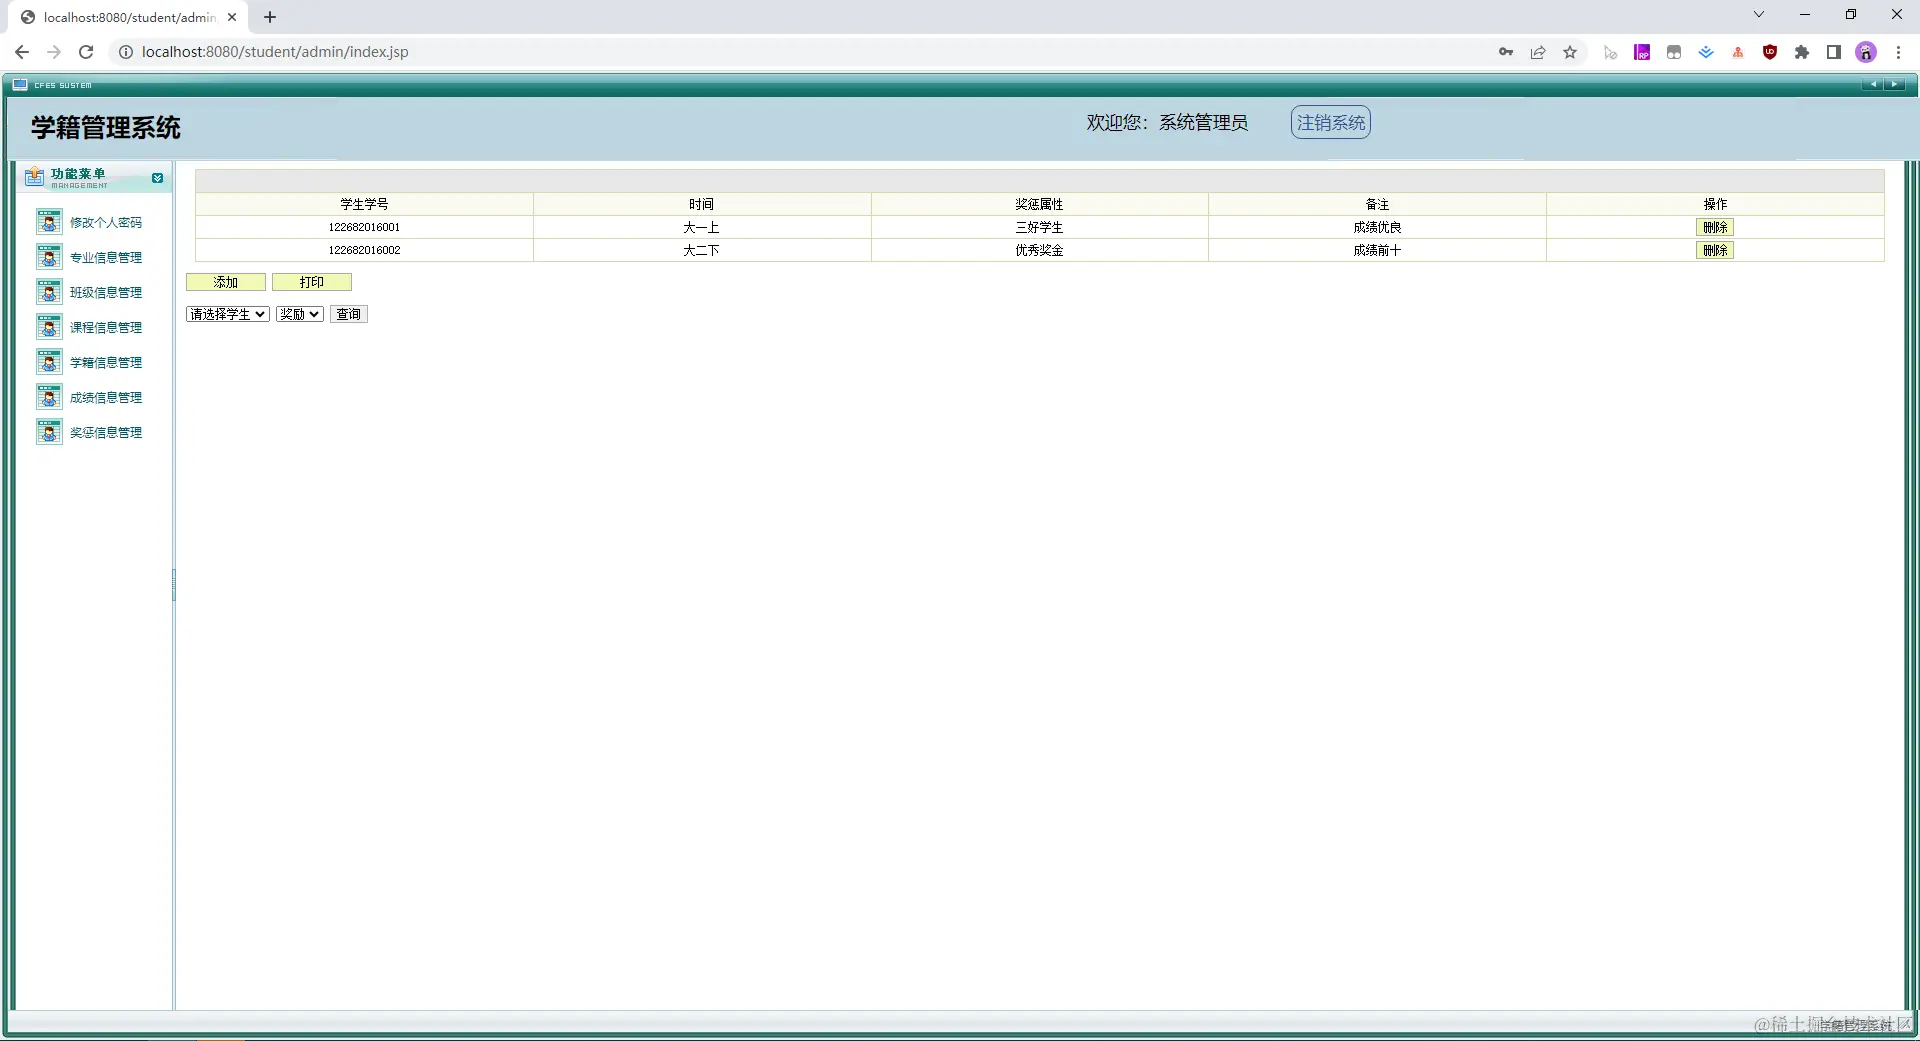Screen dimensions: 1920x1041
Task: Click the right arrow in the top frame bar
Action: pyautogui.click(x=1894, y=85)
